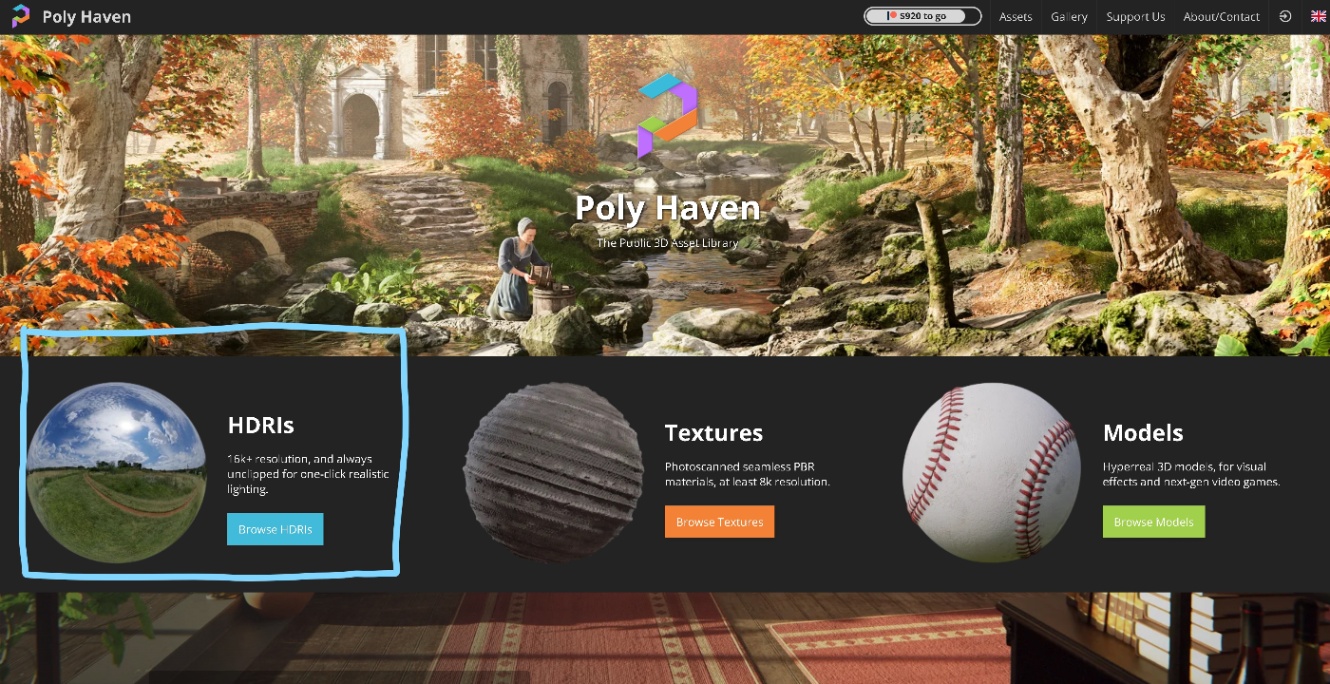
Task: Go to Support Us page
Action: click(x=1135, y=17)
